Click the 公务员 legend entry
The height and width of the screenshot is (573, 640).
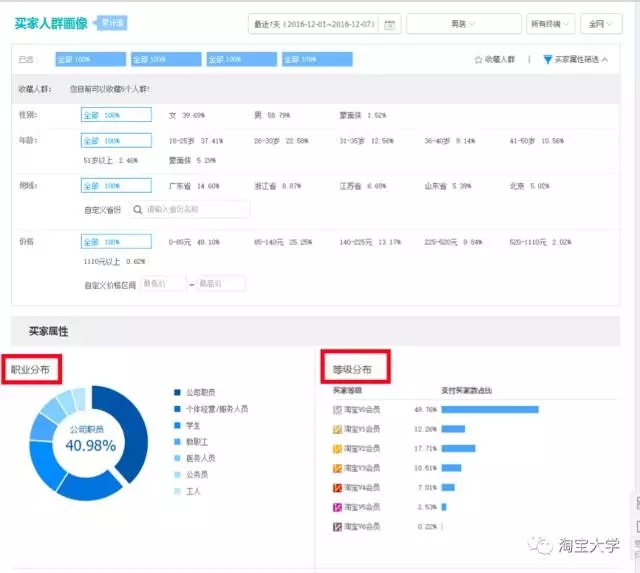191,475
